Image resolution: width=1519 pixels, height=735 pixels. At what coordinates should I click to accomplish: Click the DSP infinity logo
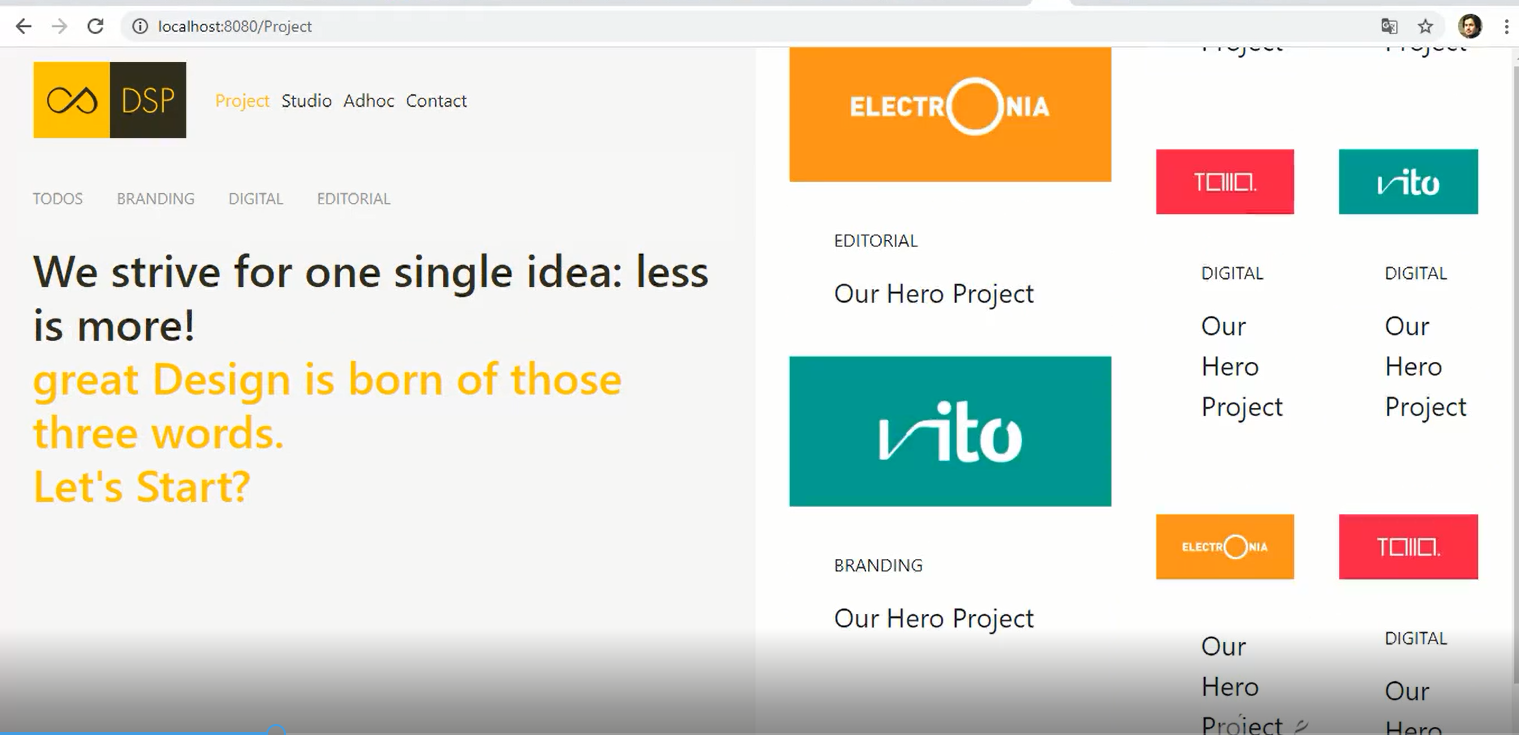coord(109,100)
